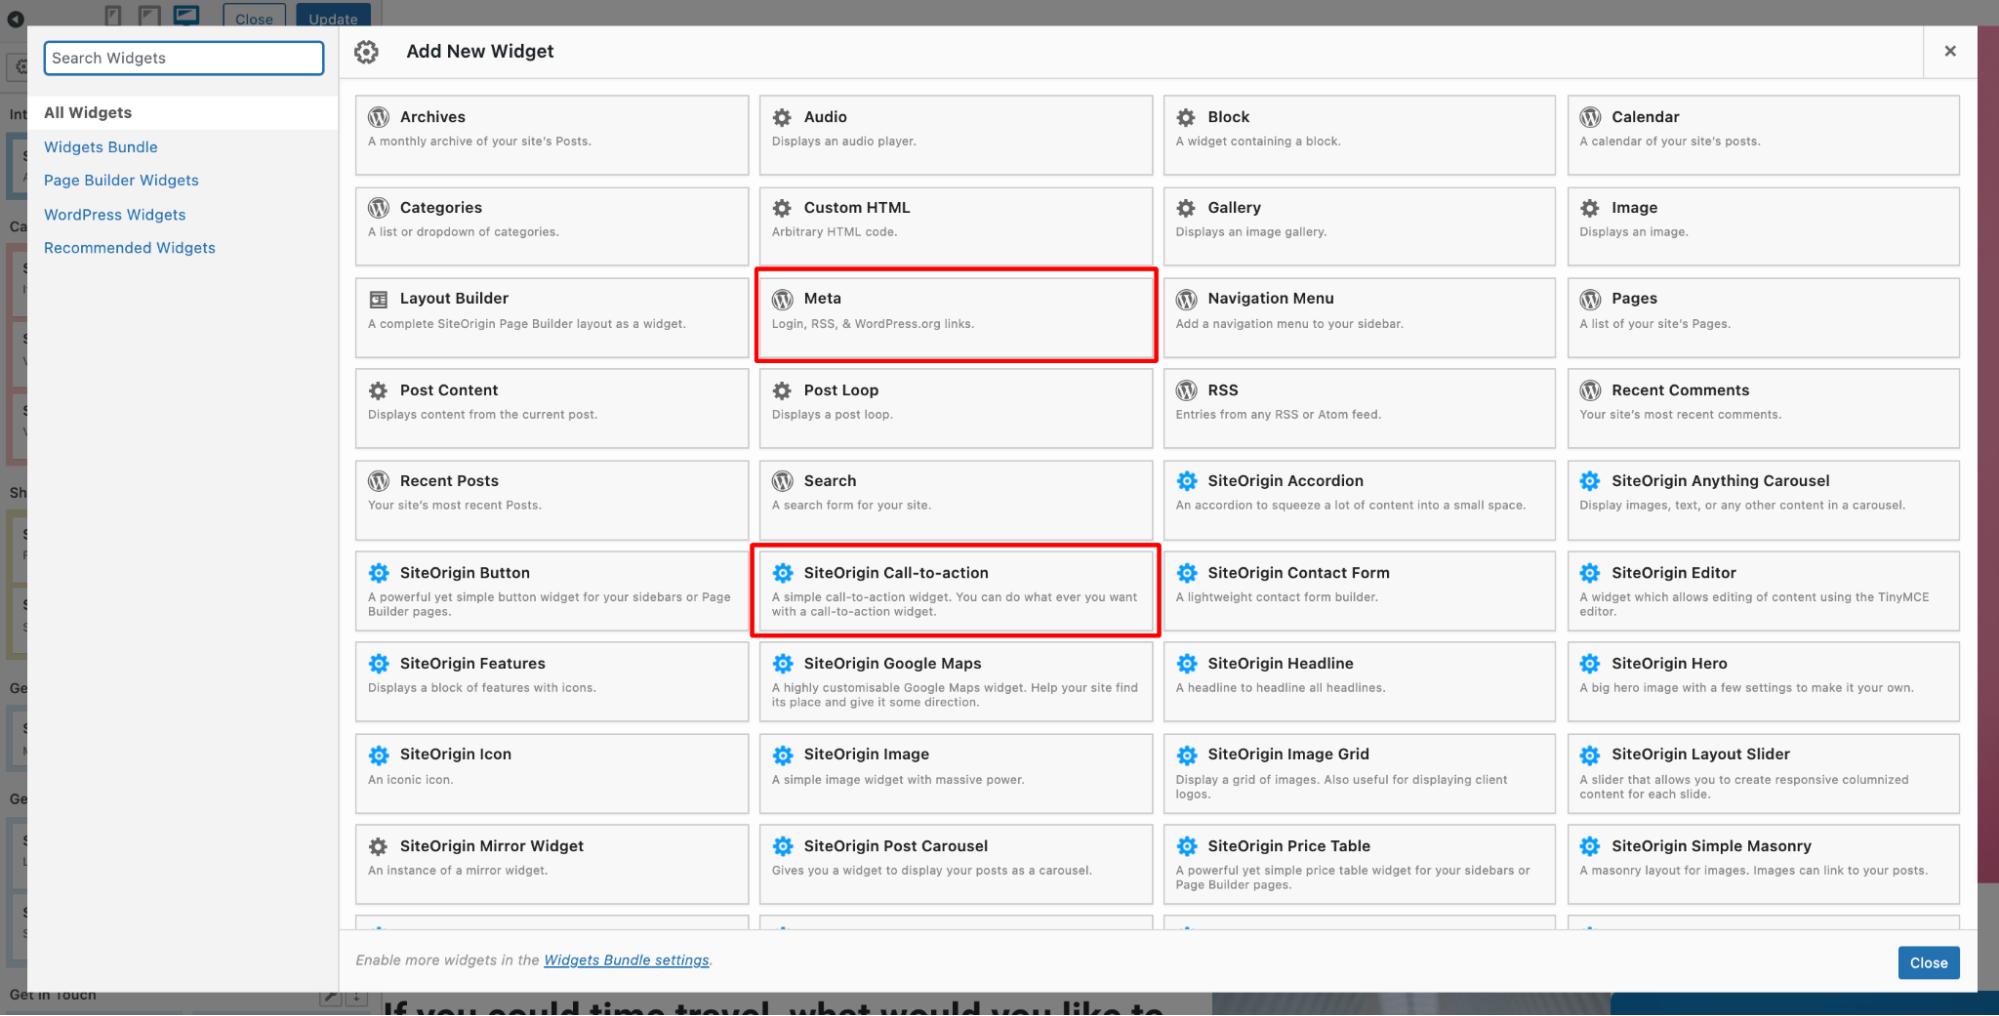Click the SiteOrigin gear icon on Accordion widget
The width and height of the screenshot is (1999, 1016).
coord(1187,480)
